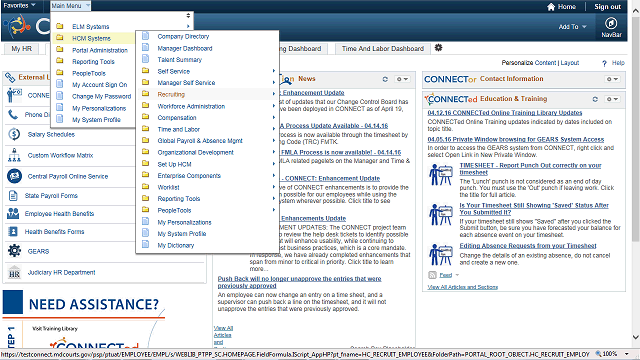Open the dashboard settings gear icon

(438, 48)
